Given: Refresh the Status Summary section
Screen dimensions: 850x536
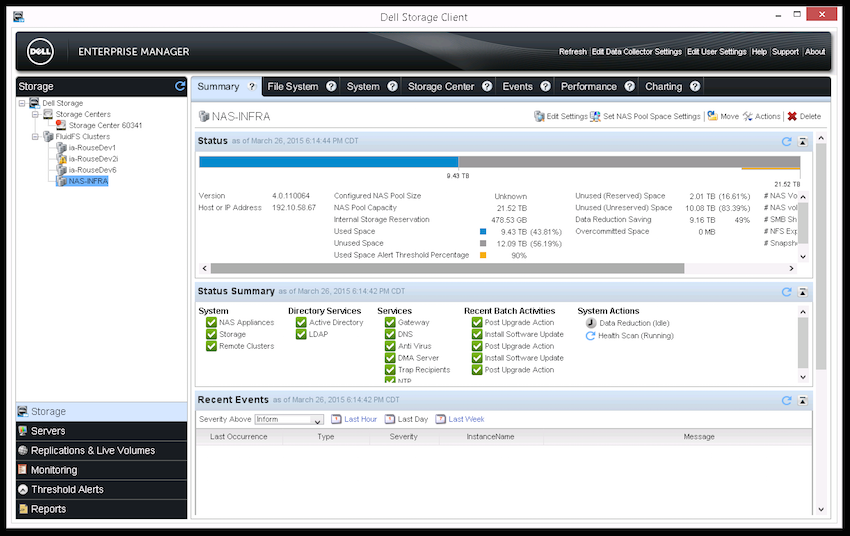Looking at the screenshot, I should [787, 292].
